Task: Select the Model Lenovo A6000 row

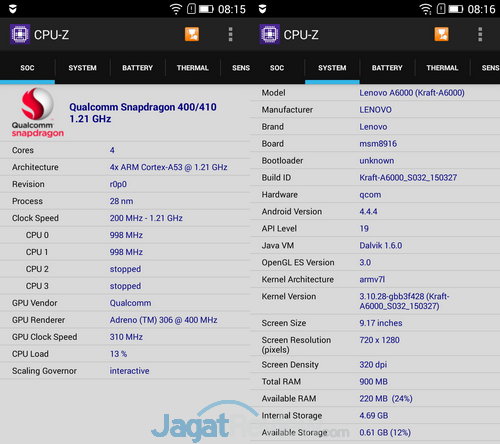Action: pyautogui.click(x=375, y=93)
